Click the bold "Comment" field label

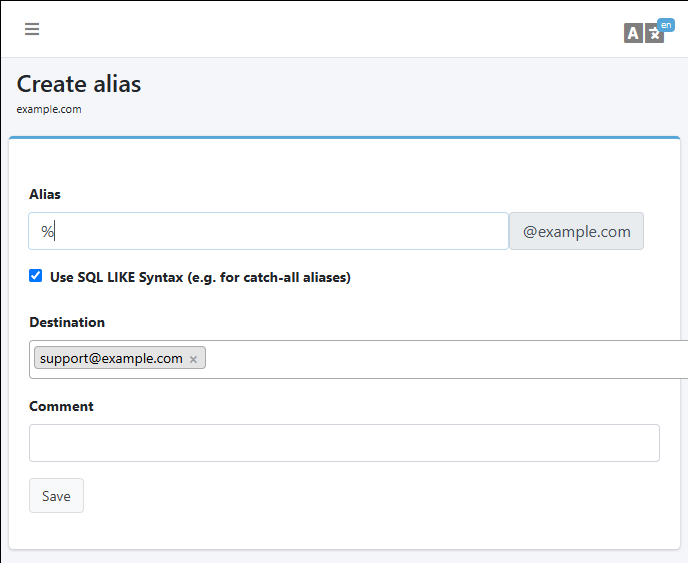61,406
